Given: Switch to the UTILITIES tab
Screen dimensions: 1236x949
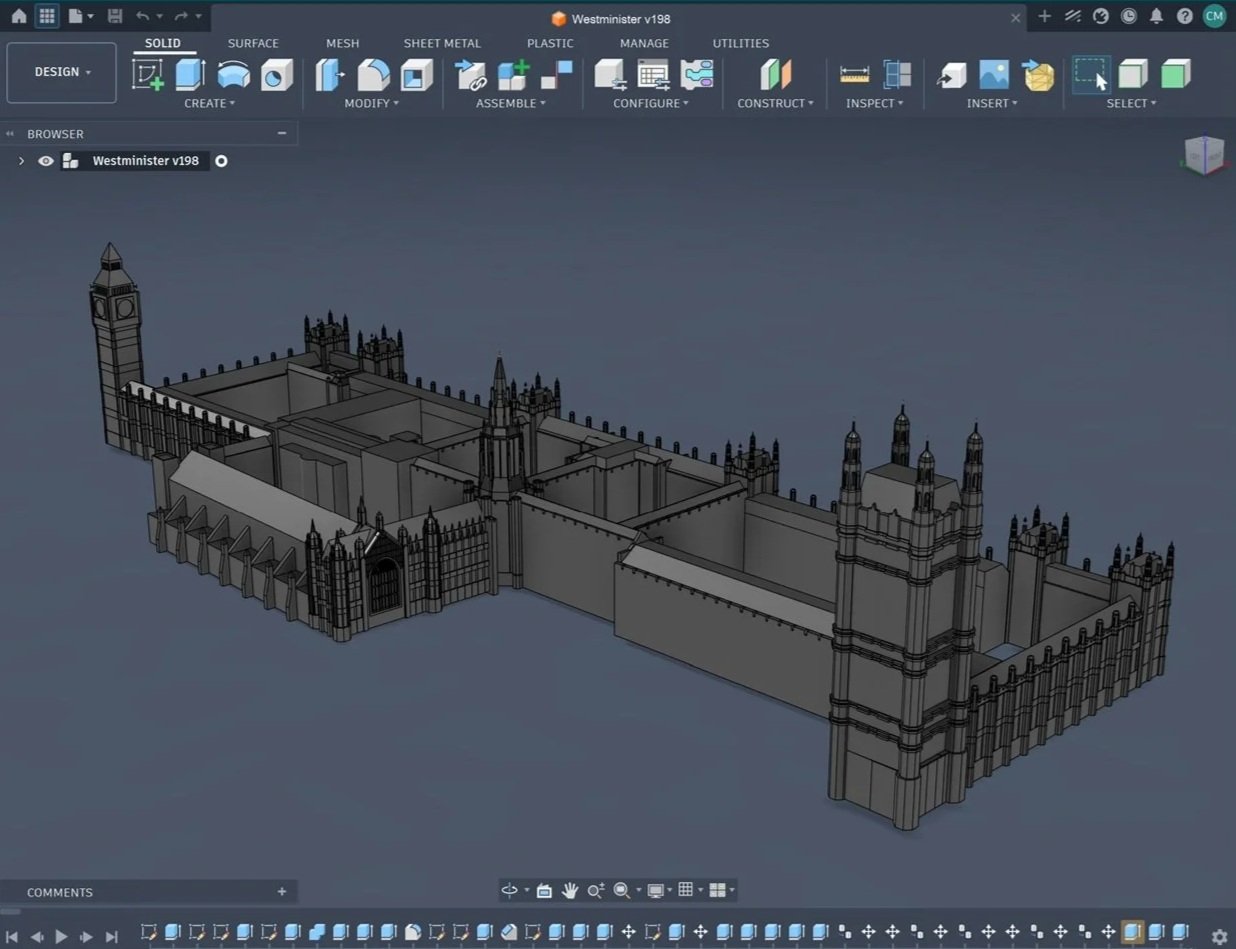Looking at the screenshot, I should [x=741, y=43].
